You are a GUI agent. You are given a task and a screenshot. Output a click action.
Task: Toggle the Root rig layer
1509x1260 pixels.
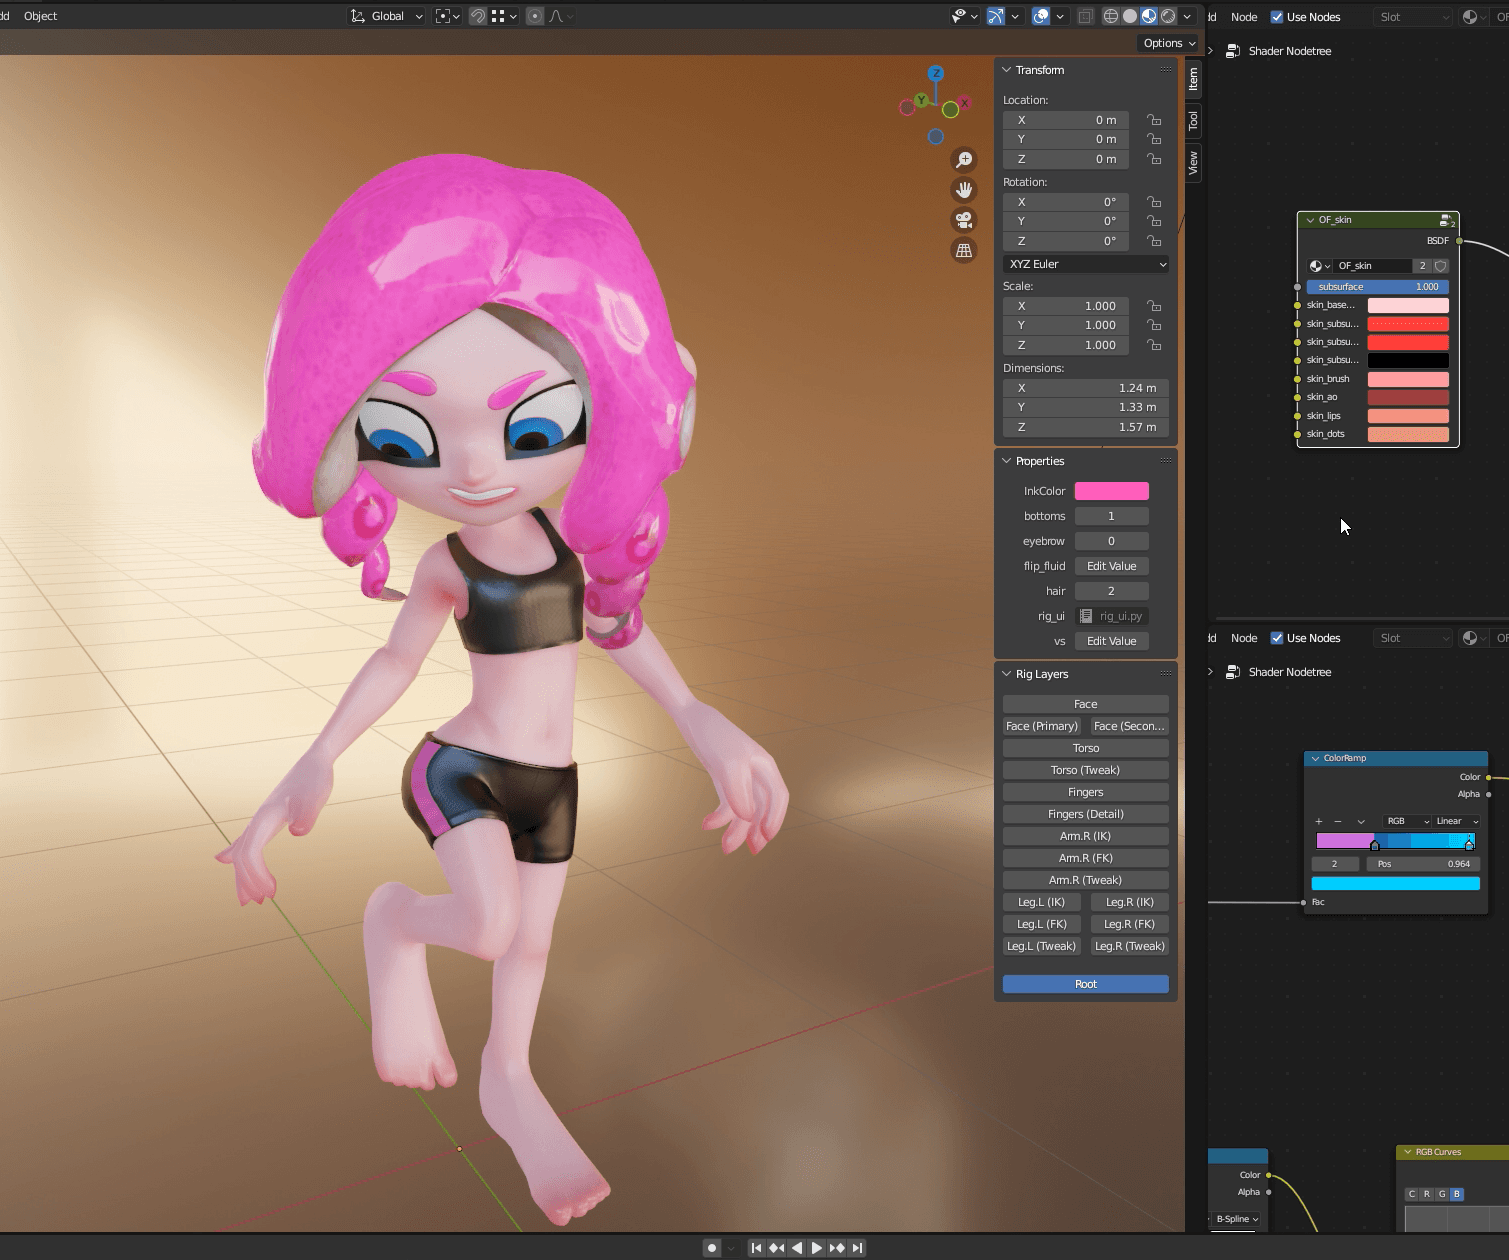(x=1086, y=984)
